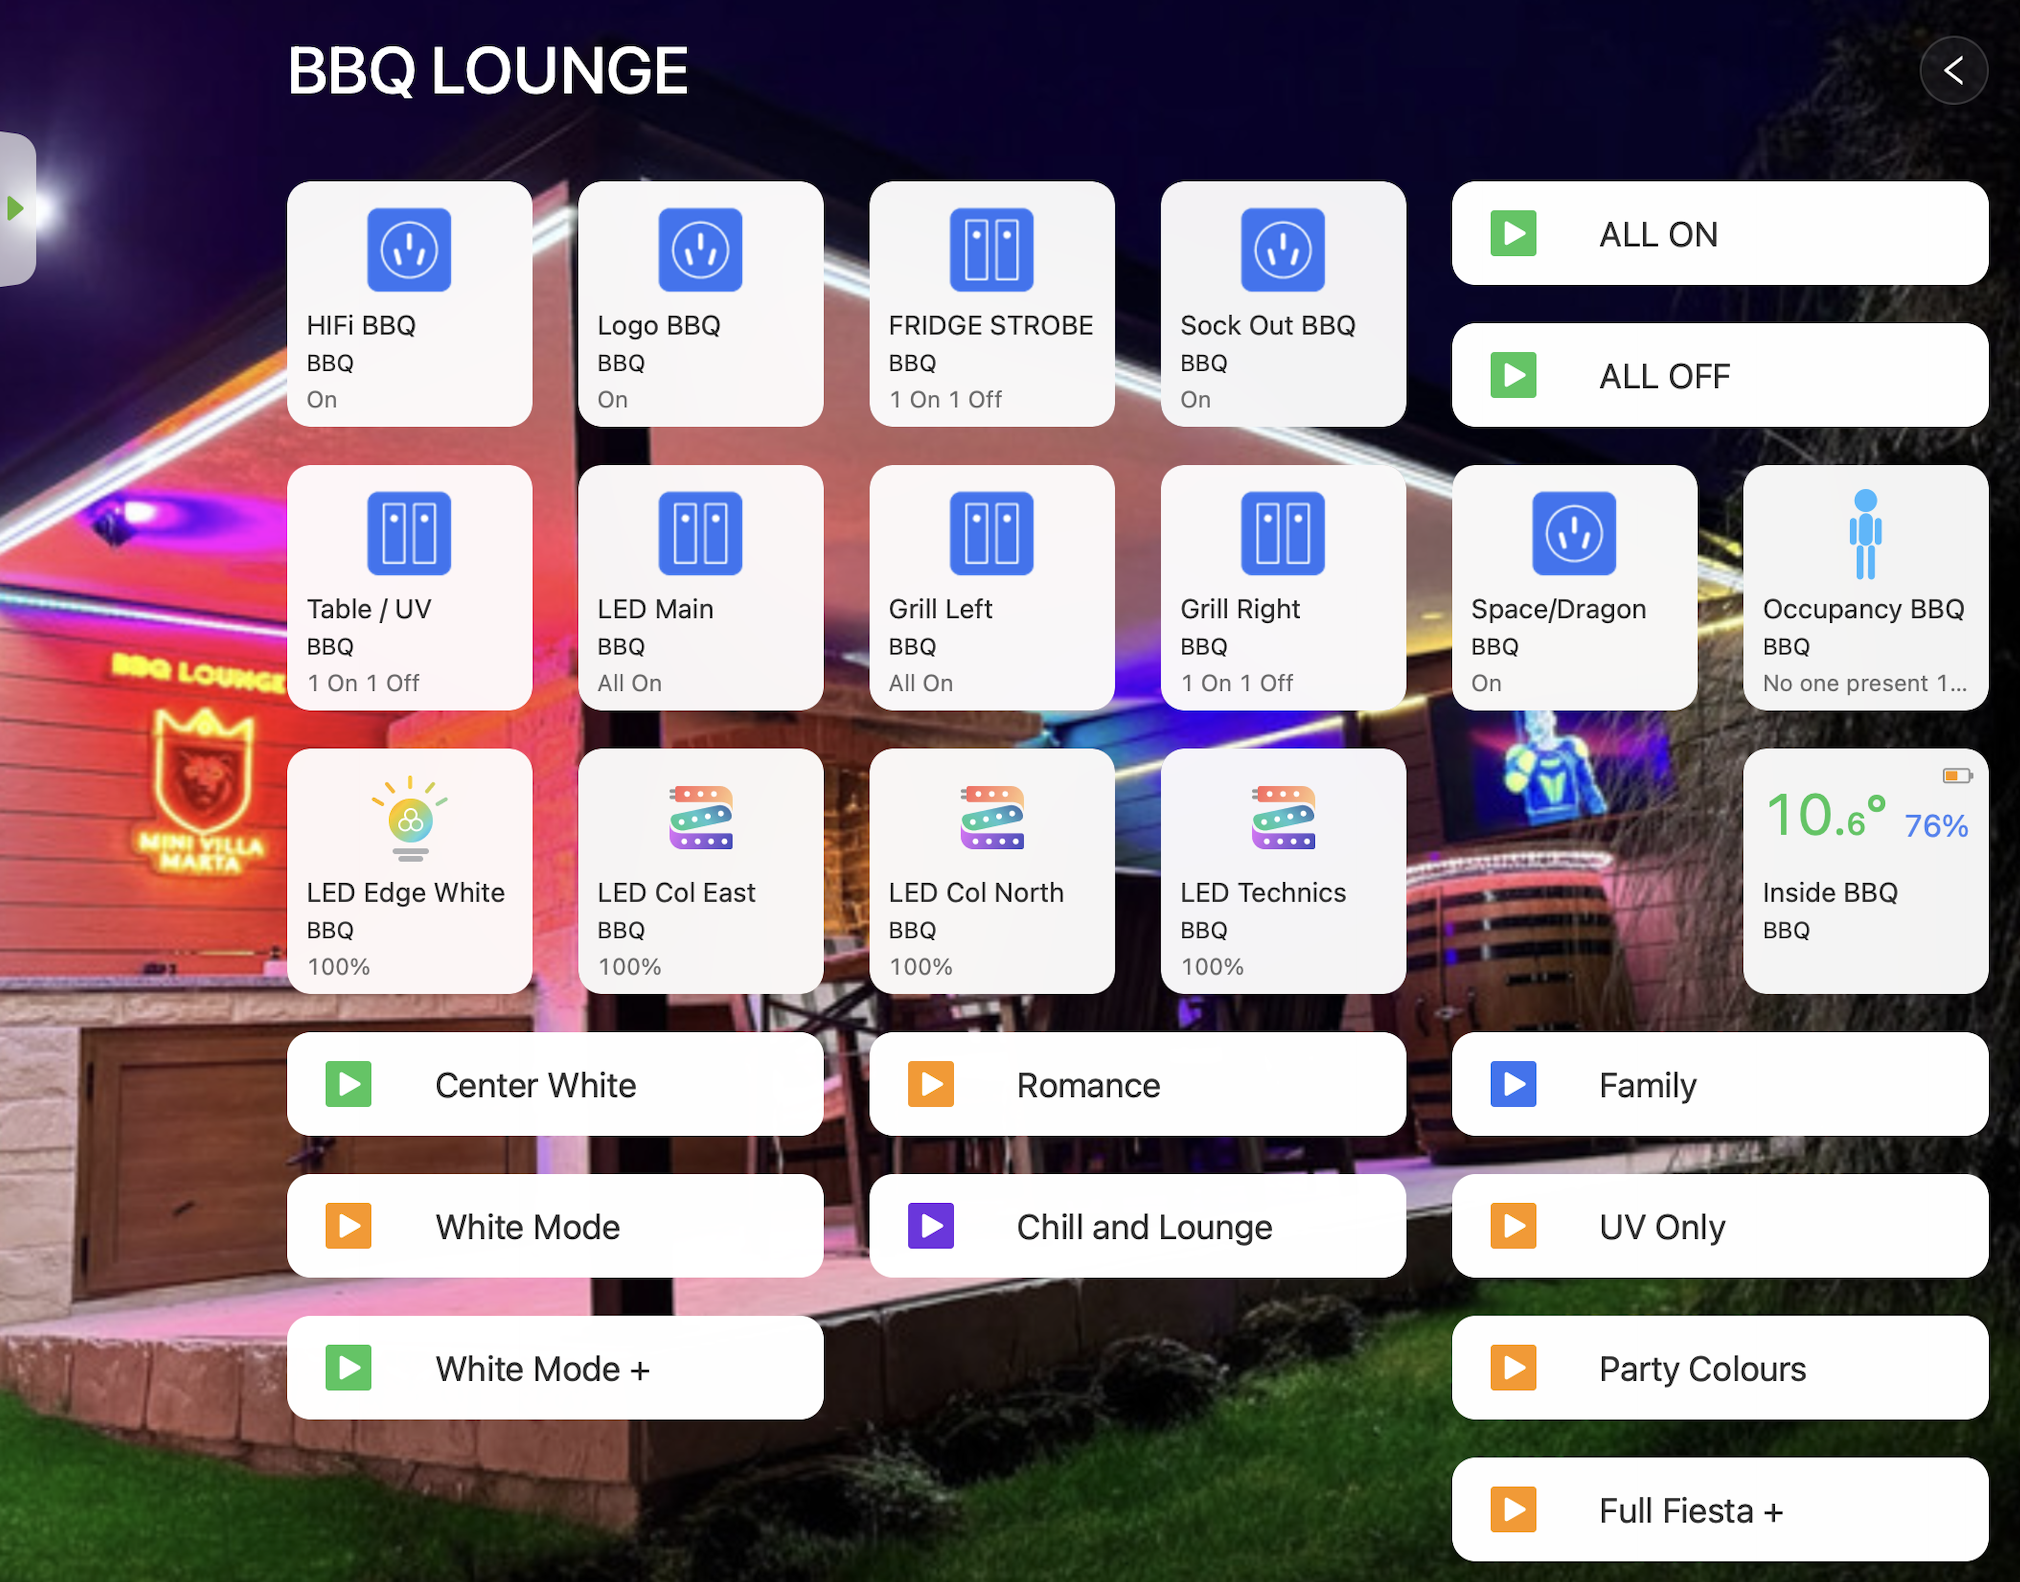Click the Occupancy BBQ person icon
2020x1582 pixels.
[1864, 534]
